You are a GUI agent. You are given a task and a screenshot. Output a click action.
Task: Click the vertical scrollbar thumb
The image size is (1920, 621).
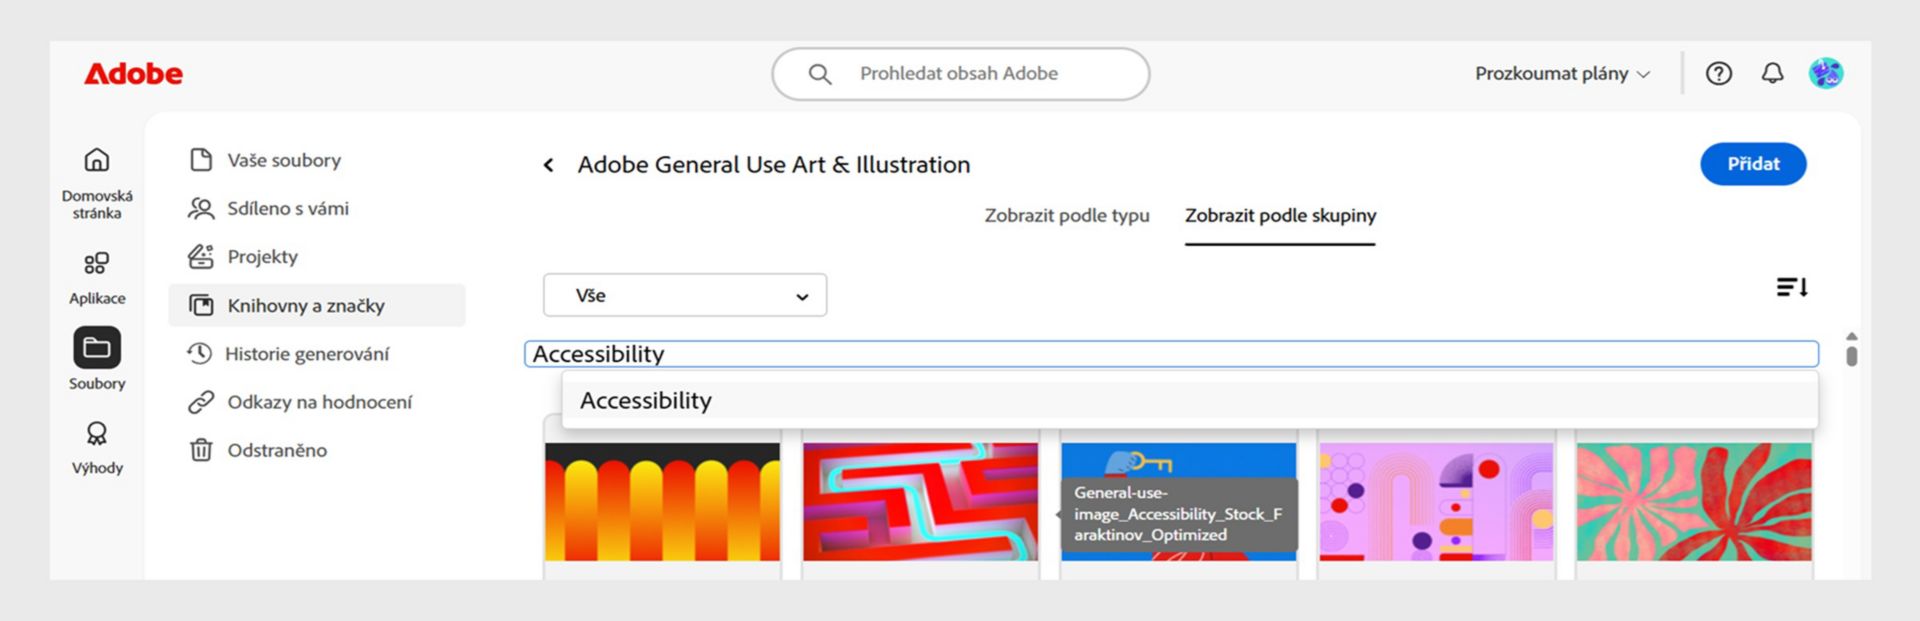1852,356
